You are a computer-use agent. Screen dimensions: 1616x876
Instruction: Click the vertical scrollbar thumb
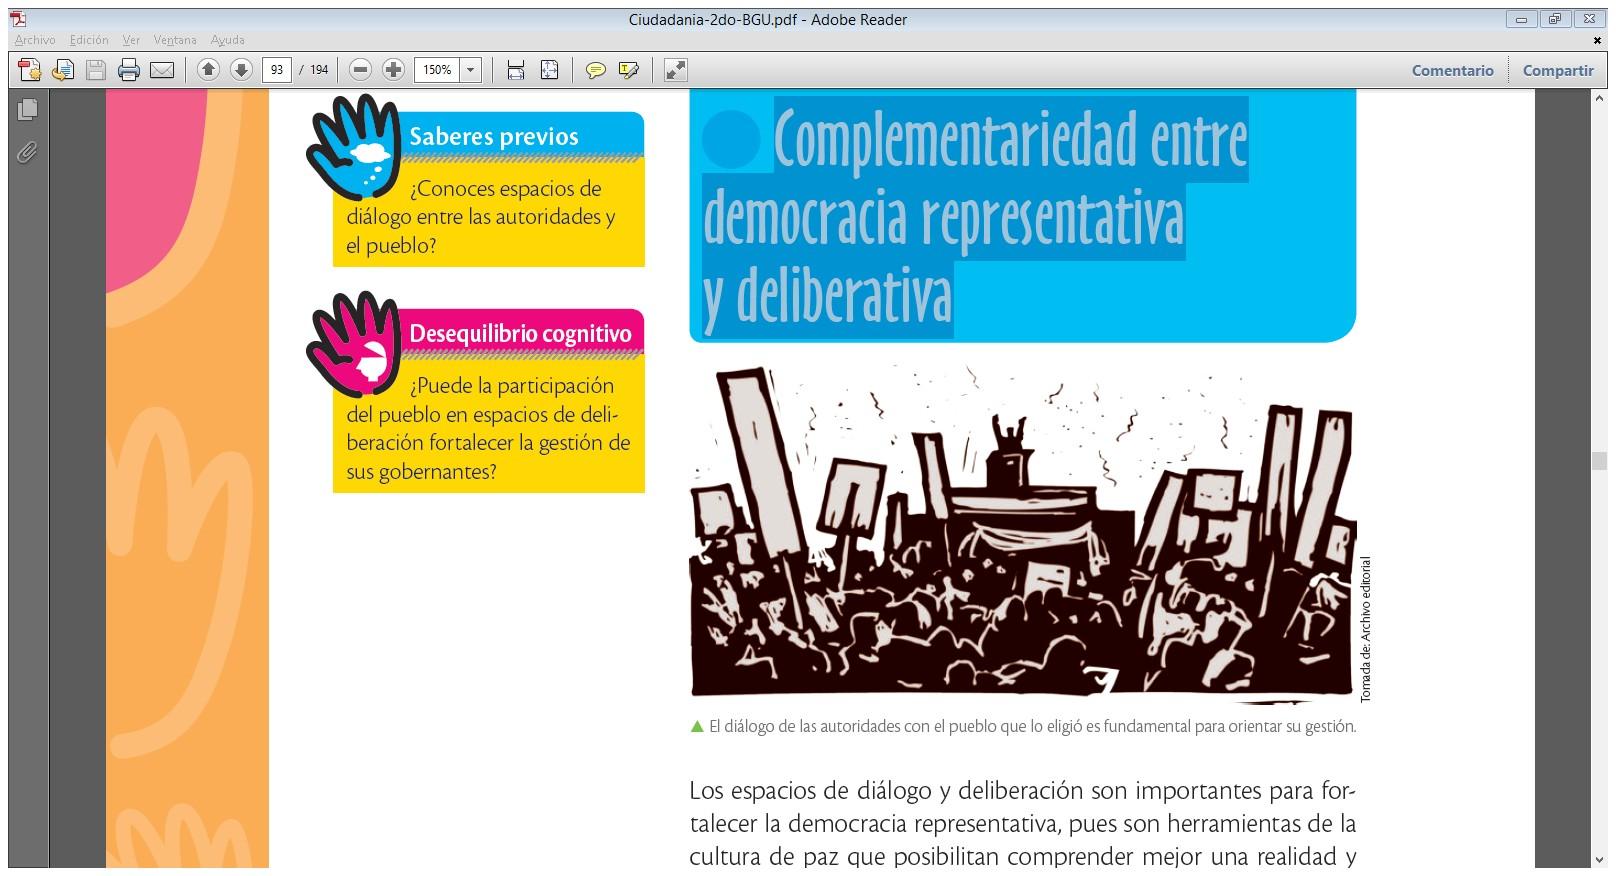click(1598, 461)
